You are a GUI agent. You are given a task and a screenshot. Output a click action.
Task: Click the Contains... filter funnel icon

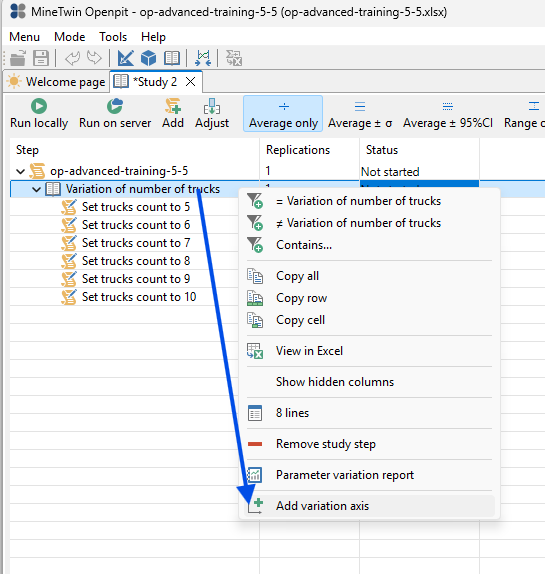click(255, 245)
